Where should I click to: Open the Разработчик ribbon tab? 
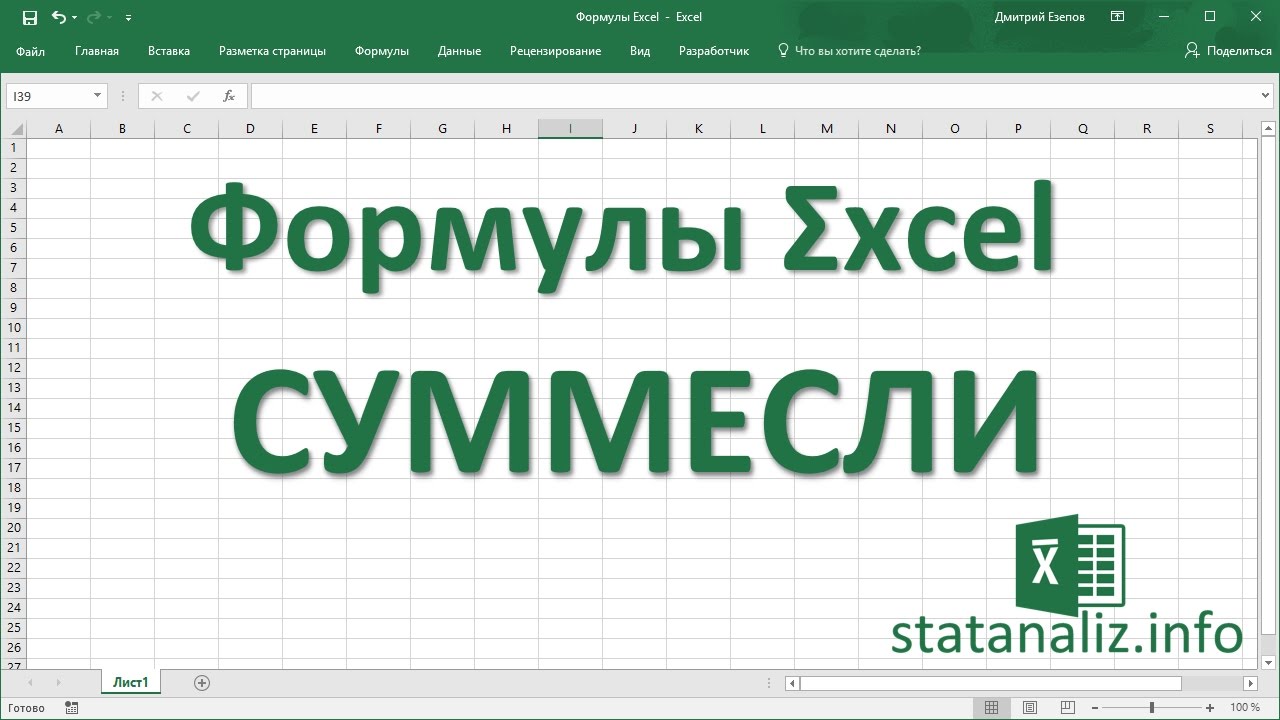[x=714, y=51]
